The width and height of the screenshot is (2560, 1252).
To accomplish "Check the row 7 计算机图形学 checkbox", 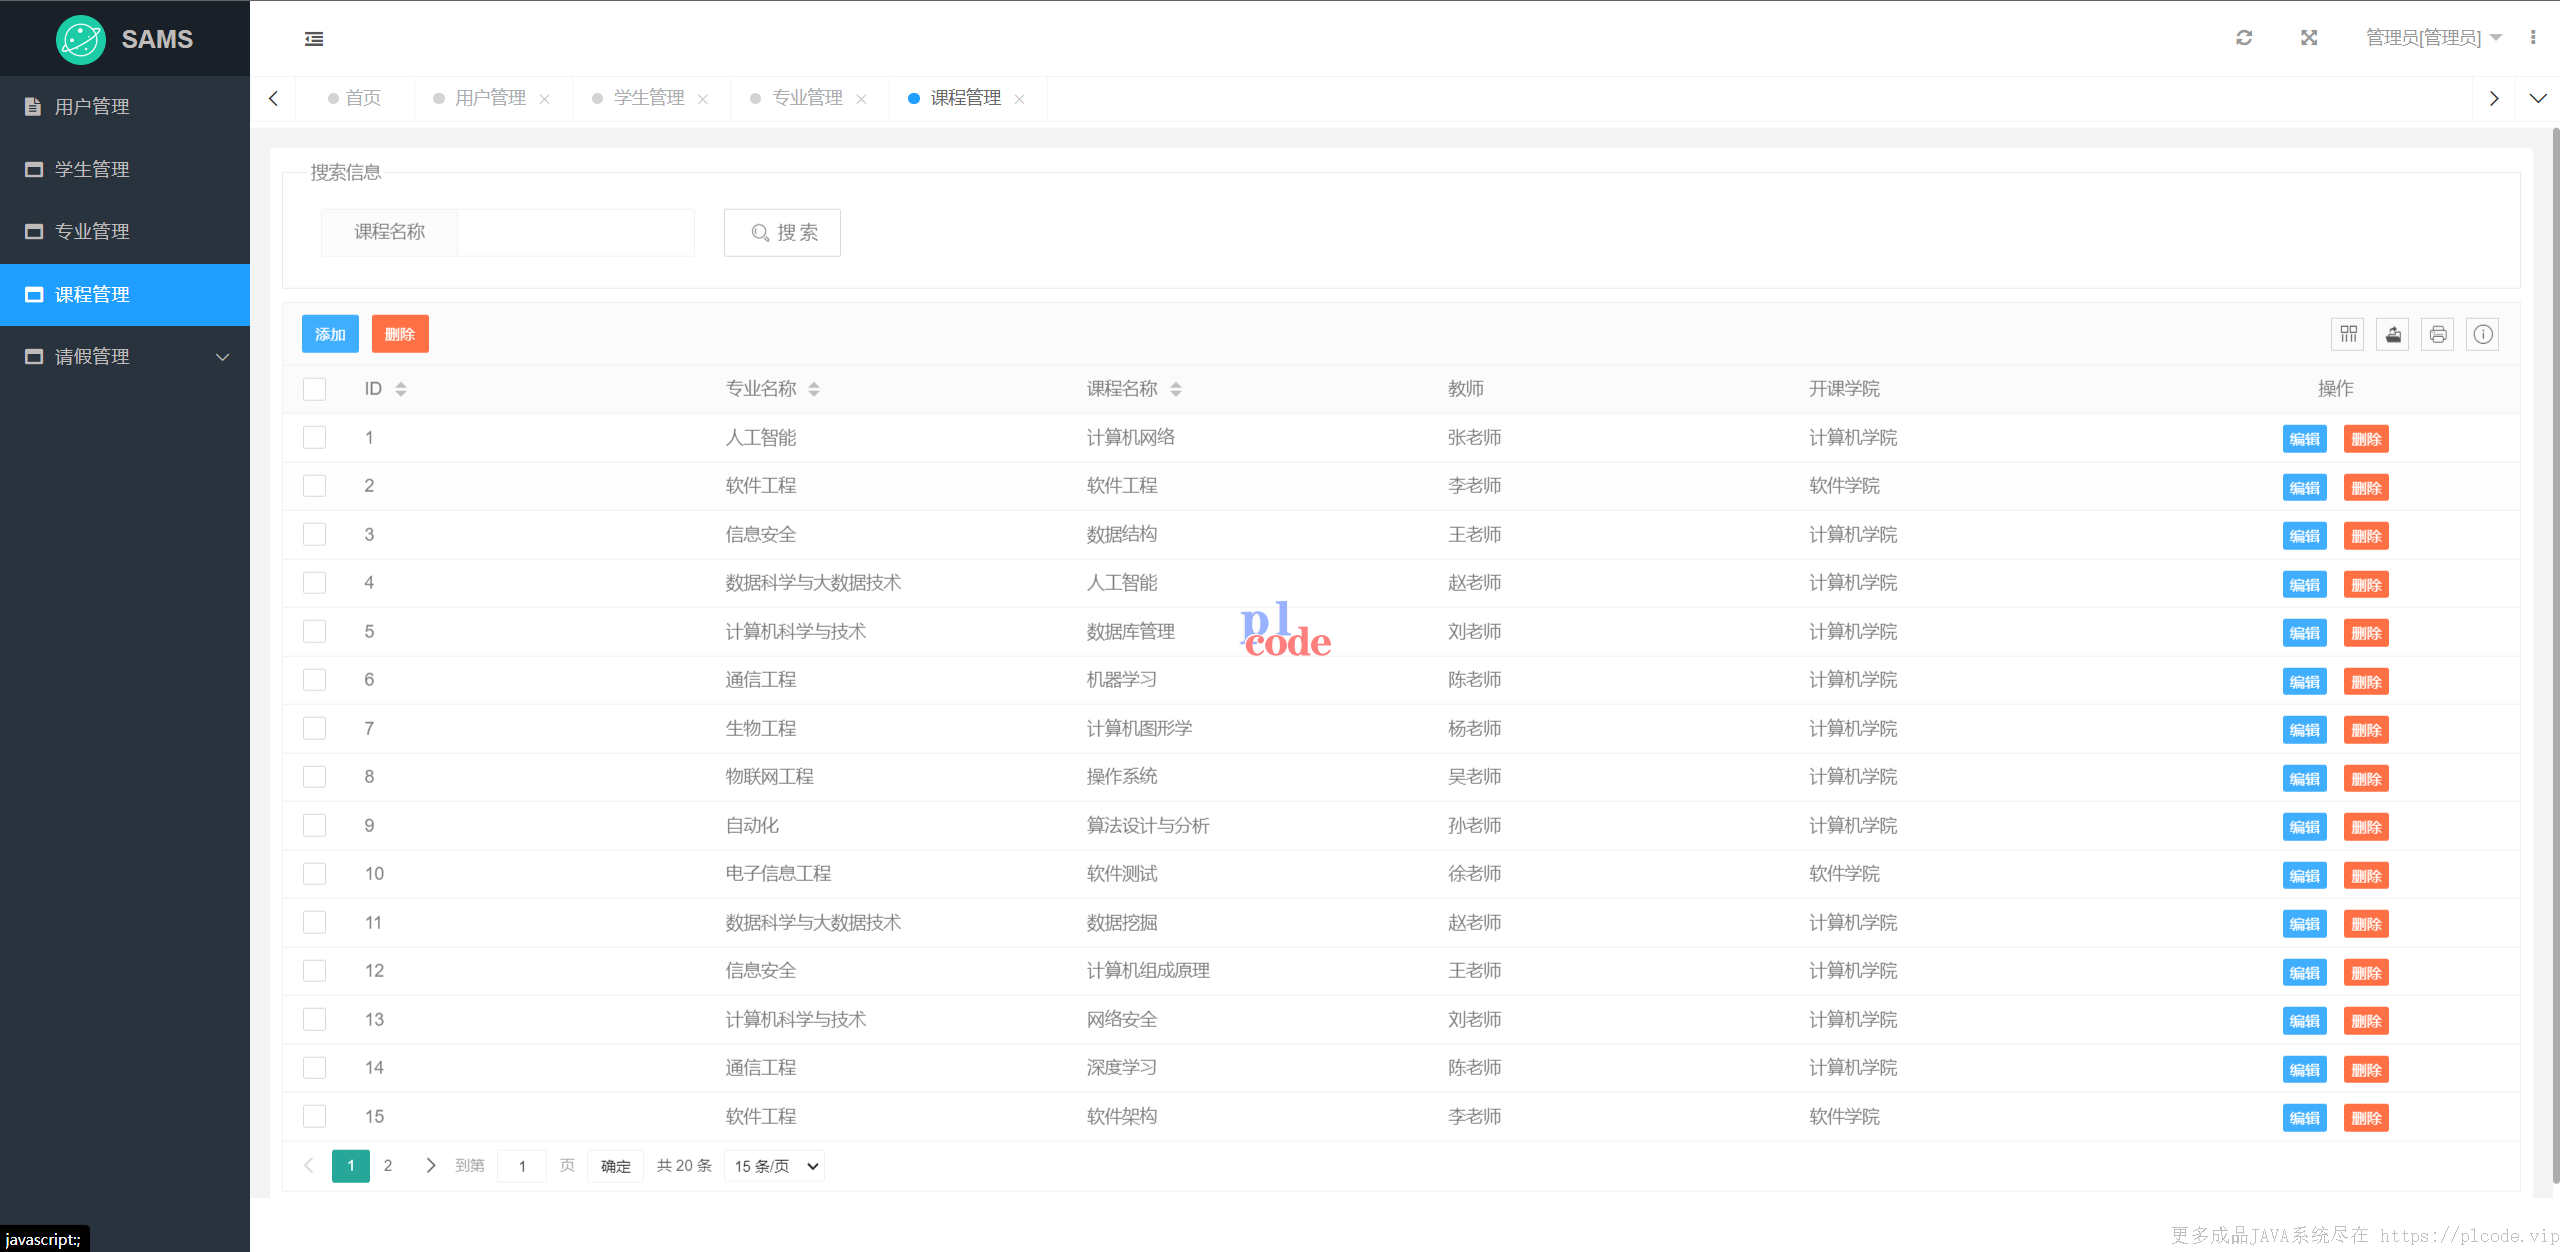I will pyautogui.click(x=315, y=729).
